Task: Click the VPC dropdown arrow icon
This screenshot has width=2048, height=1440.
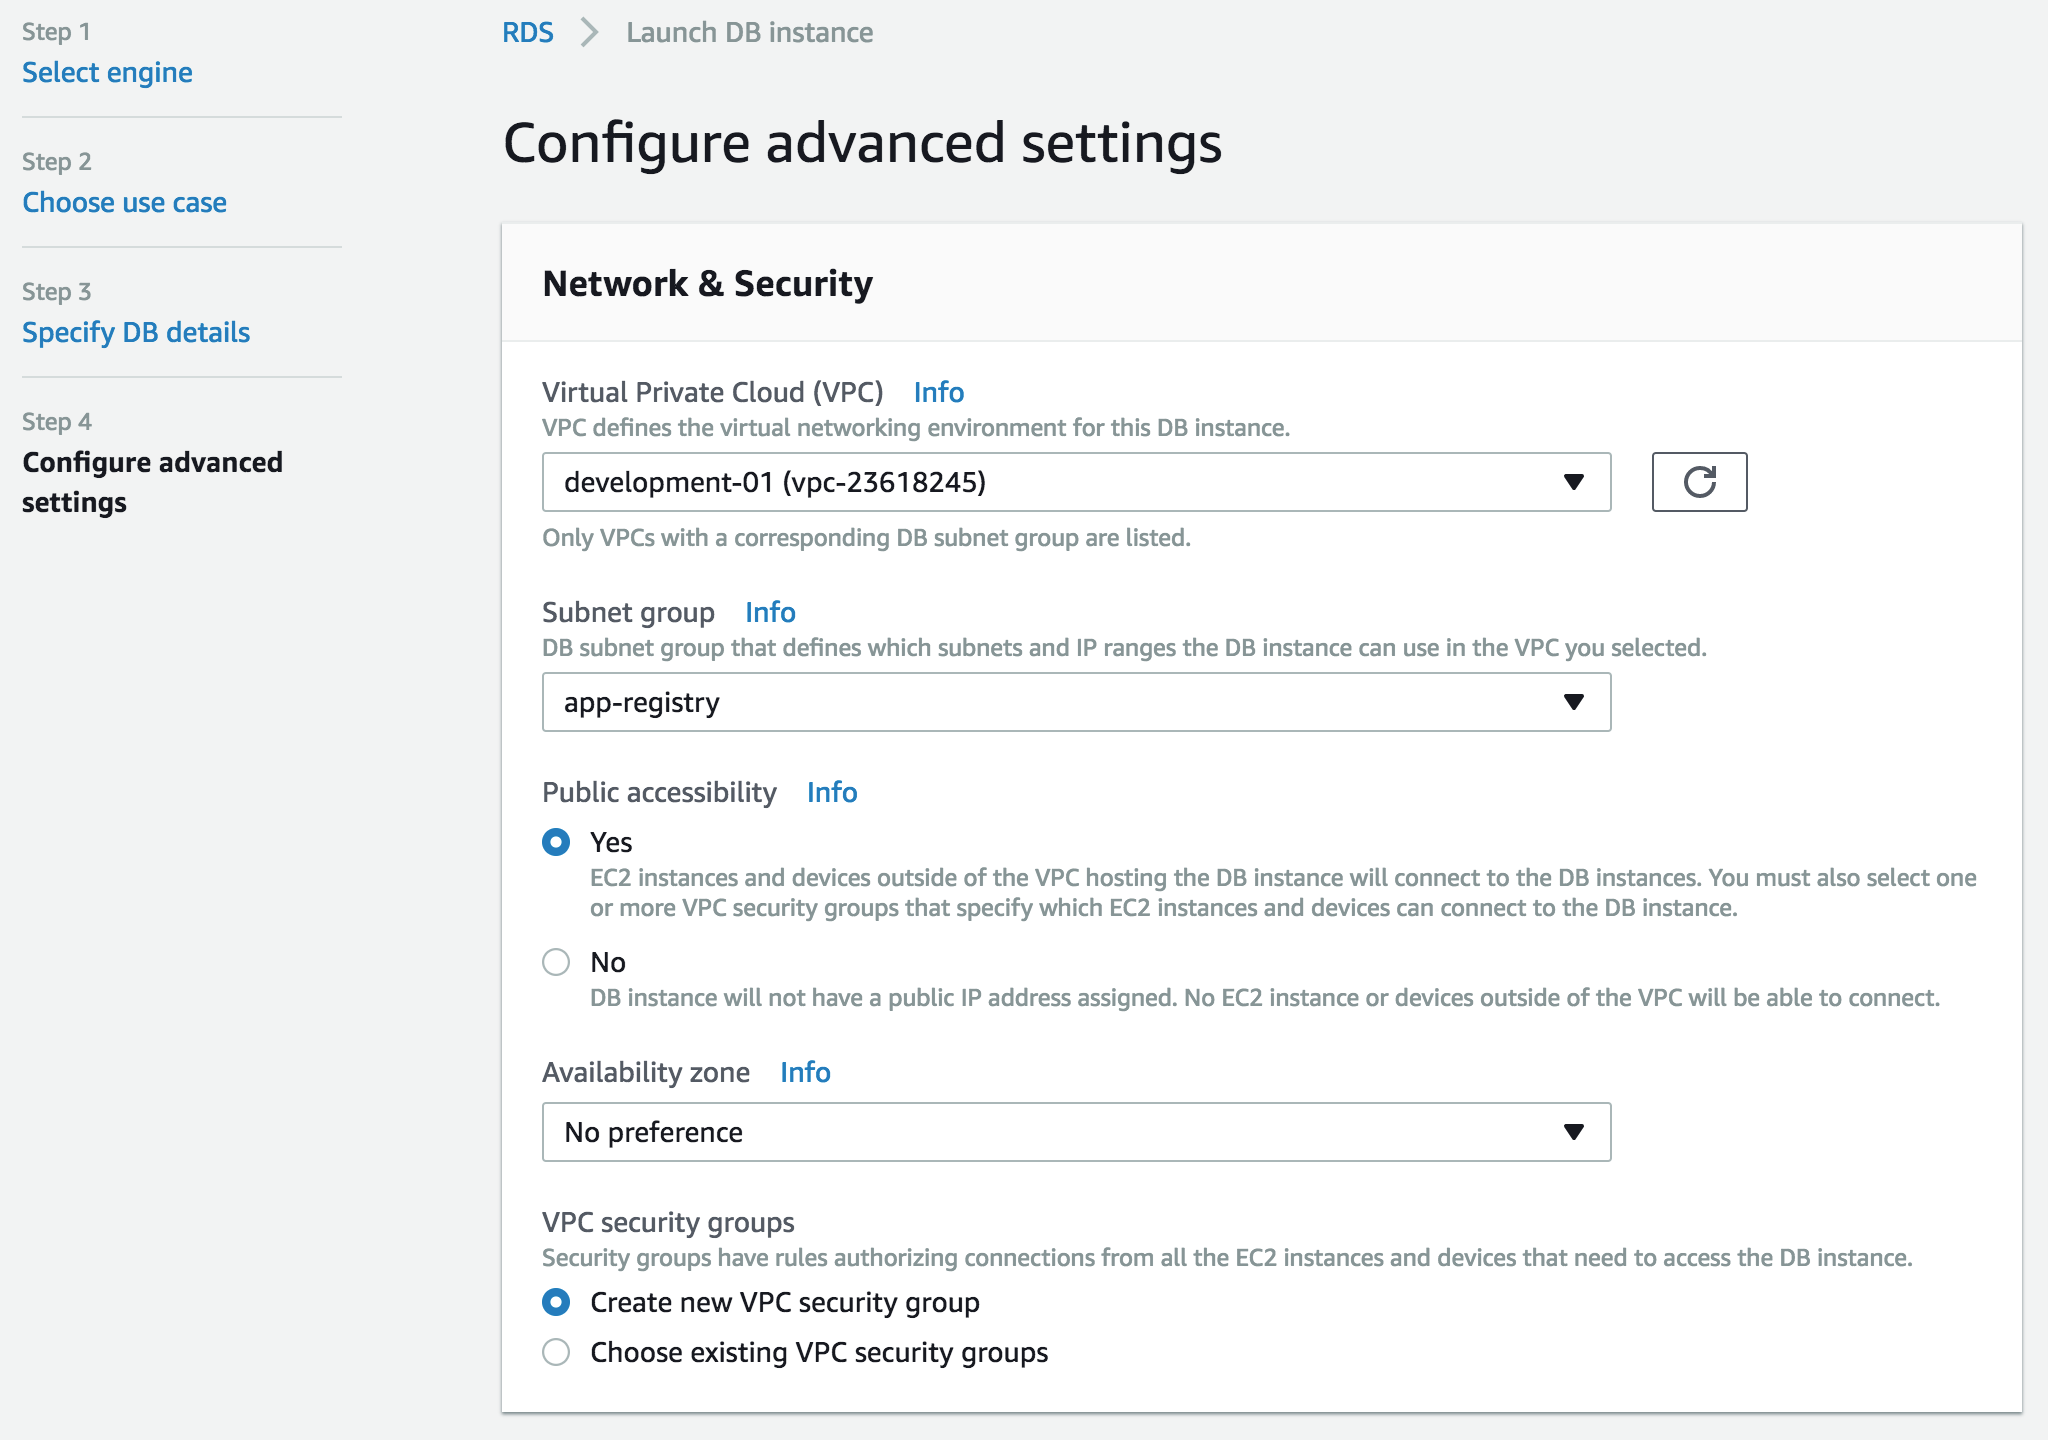Action: [1573, 482]
